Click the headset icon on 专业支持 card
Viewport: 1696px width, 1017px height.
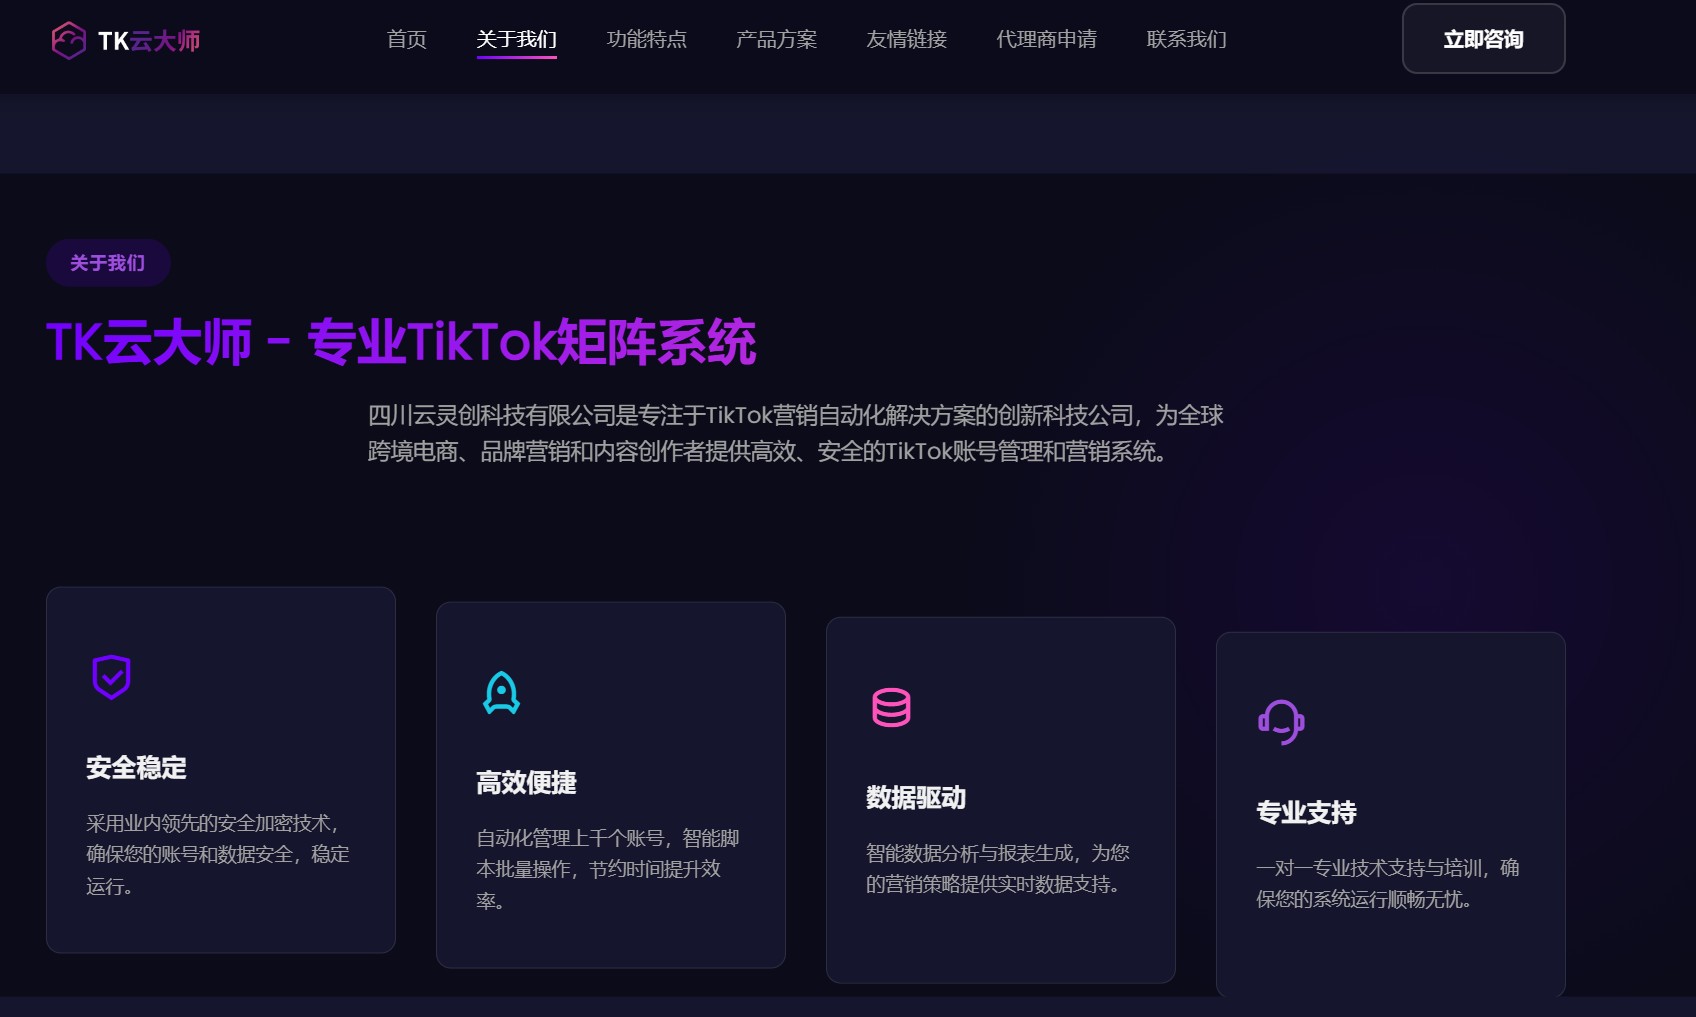pyautogui.click(x=1280, y=721)
